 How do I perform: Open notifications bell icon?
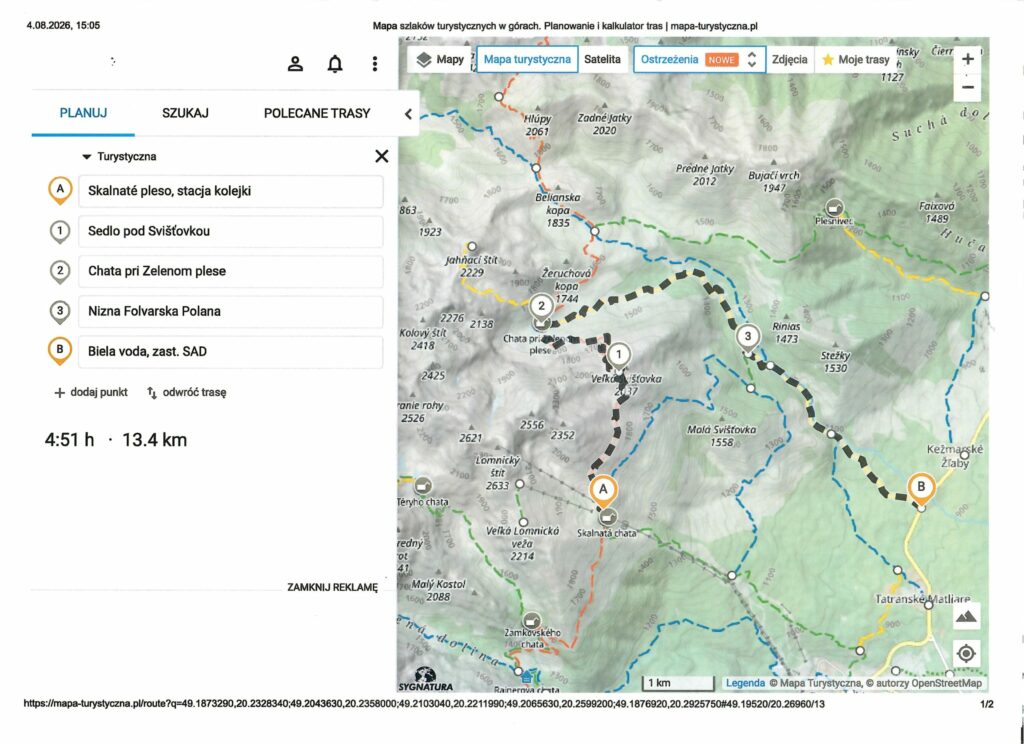[335, 63]
